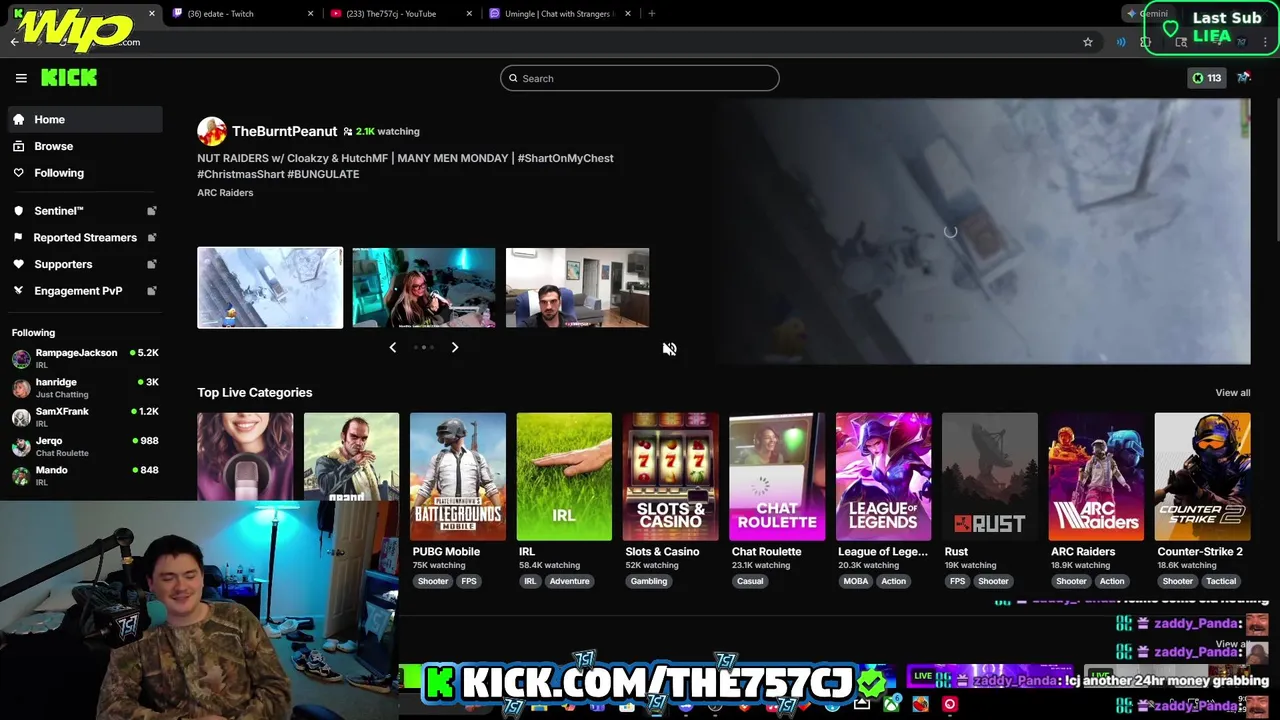Select the woman streamer thumbnail

[424, 288]
